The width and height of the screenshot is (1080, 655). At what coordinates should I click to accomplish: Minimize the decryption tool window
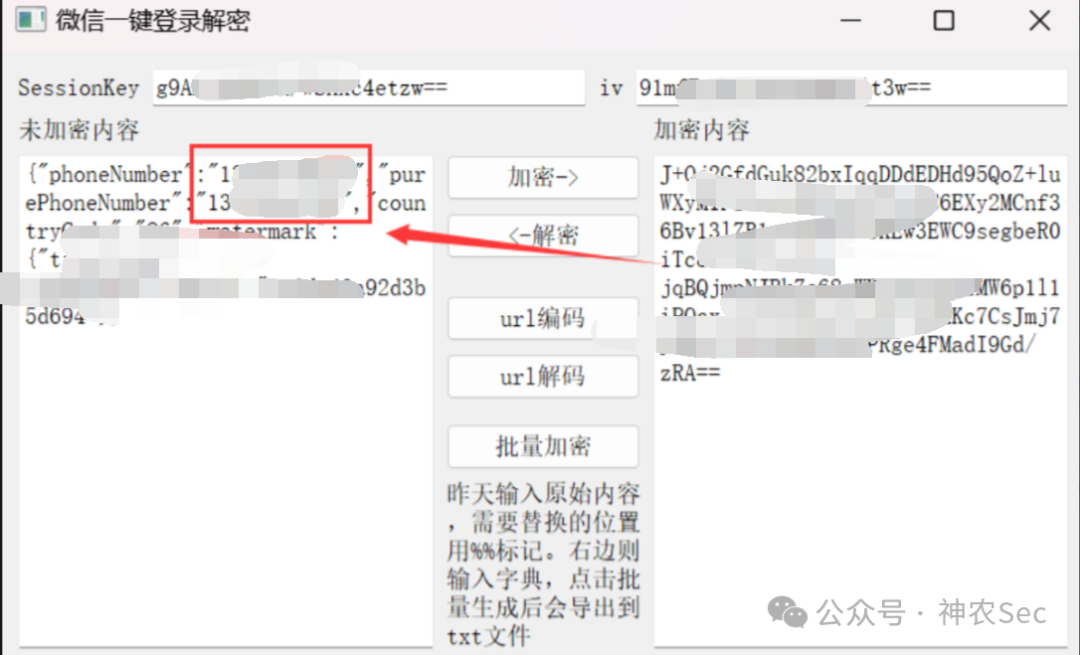[851, 21]
